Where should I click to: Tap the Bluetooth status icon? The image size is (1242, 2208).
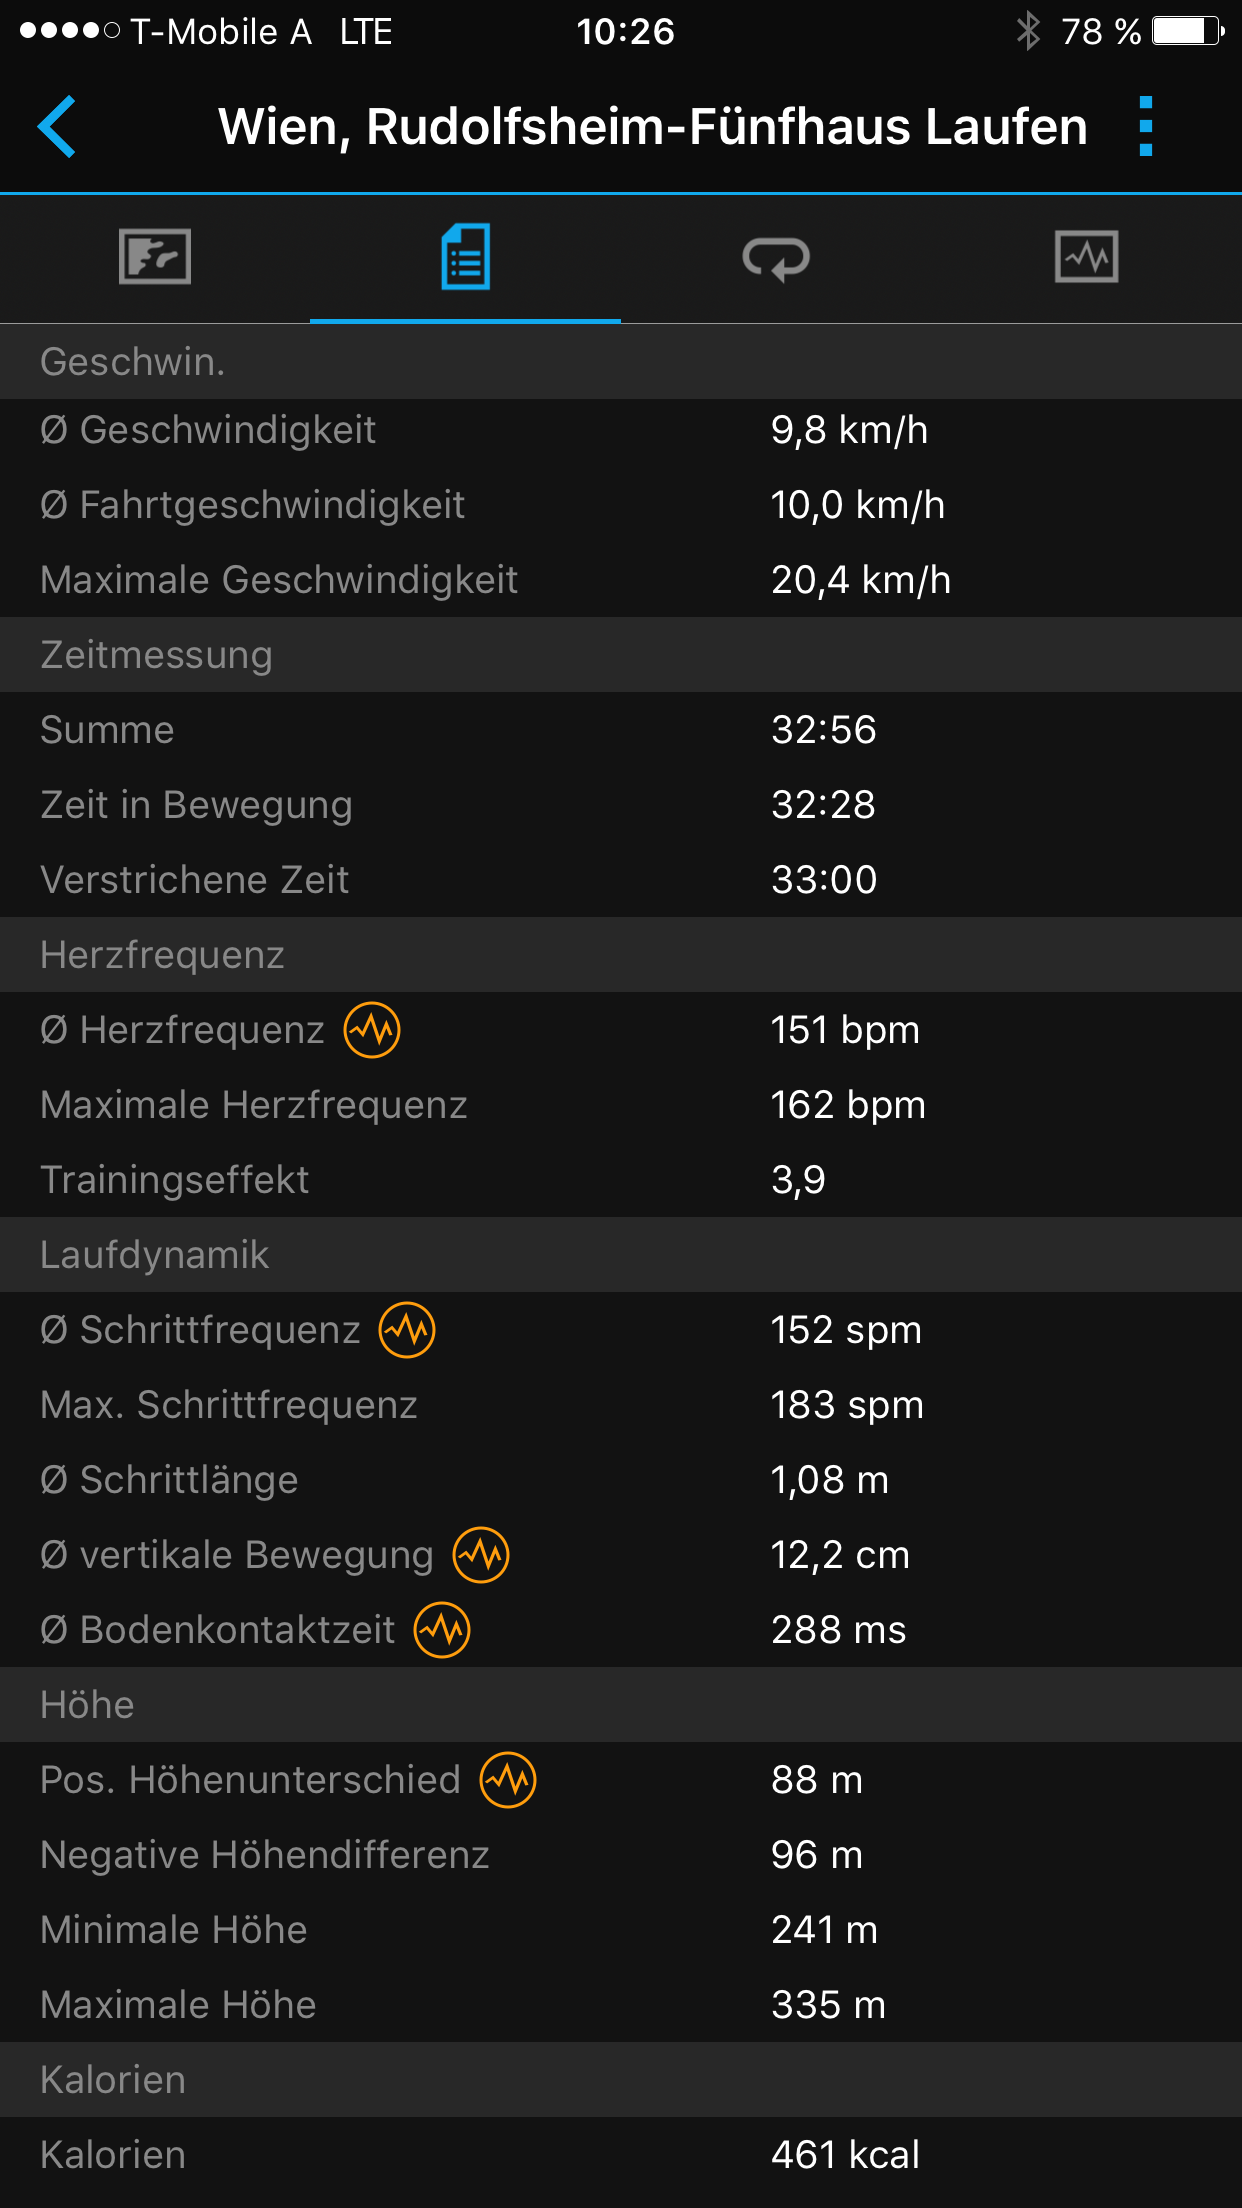pyautogui.click(x=1028, y=31)
